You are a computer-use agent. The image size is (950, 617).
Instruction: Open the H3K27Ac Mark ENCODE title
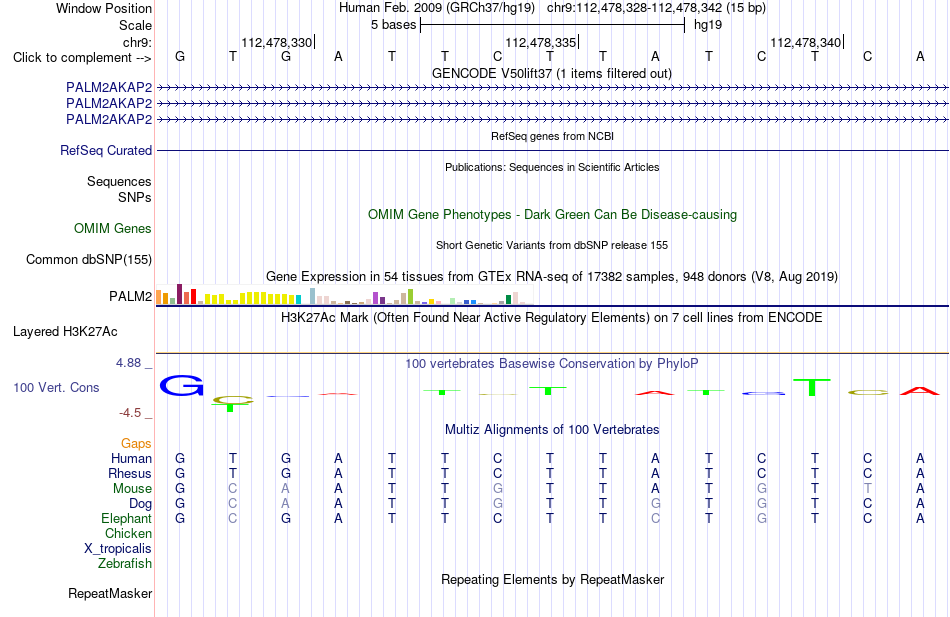coord(552,318)
